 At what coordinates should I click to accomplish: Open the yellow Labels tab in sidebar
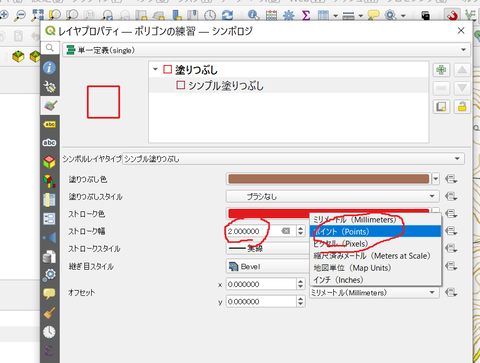click(x=49, y=124)
